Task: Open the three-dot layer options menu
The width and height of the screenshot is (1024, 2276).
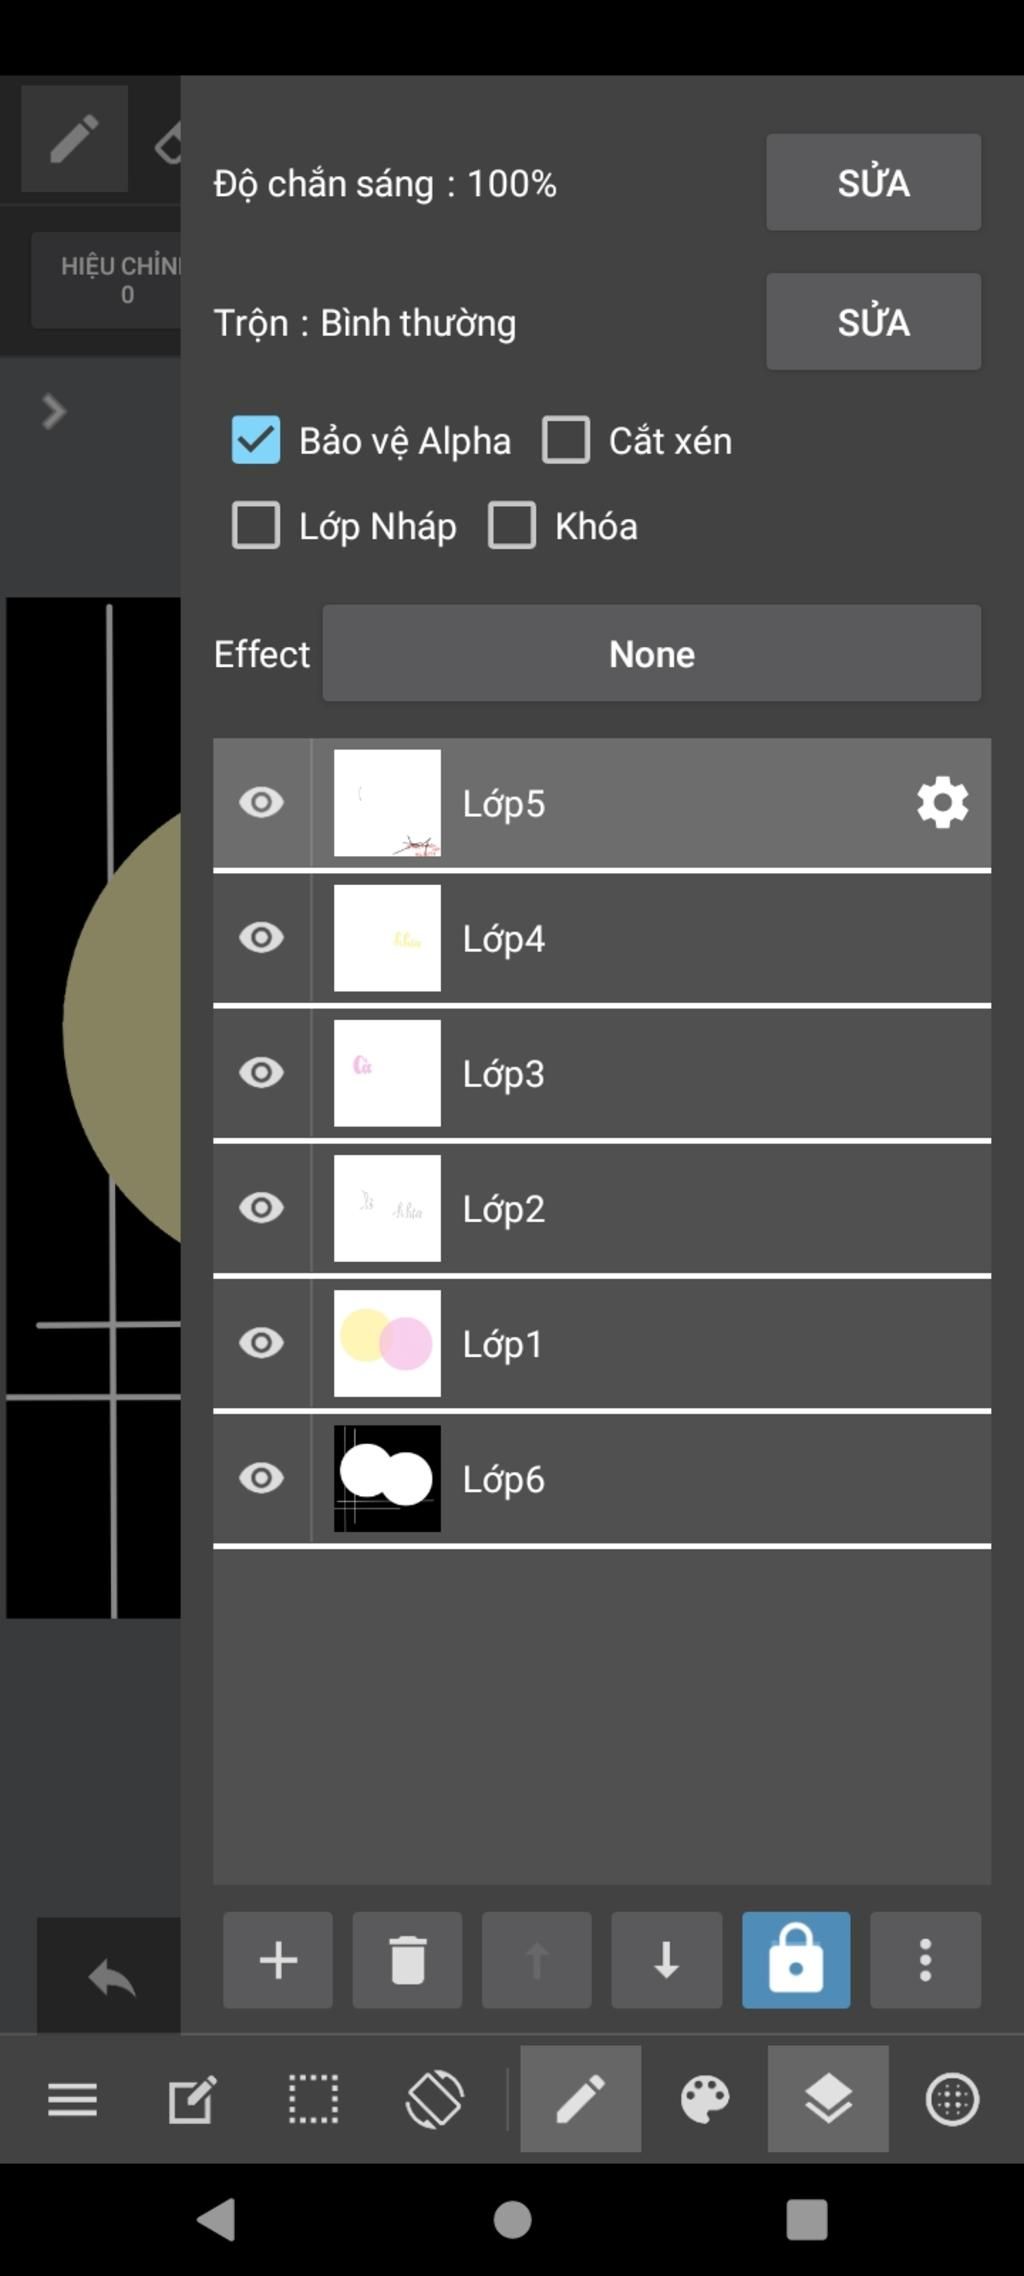Action: click(925, 1960)
